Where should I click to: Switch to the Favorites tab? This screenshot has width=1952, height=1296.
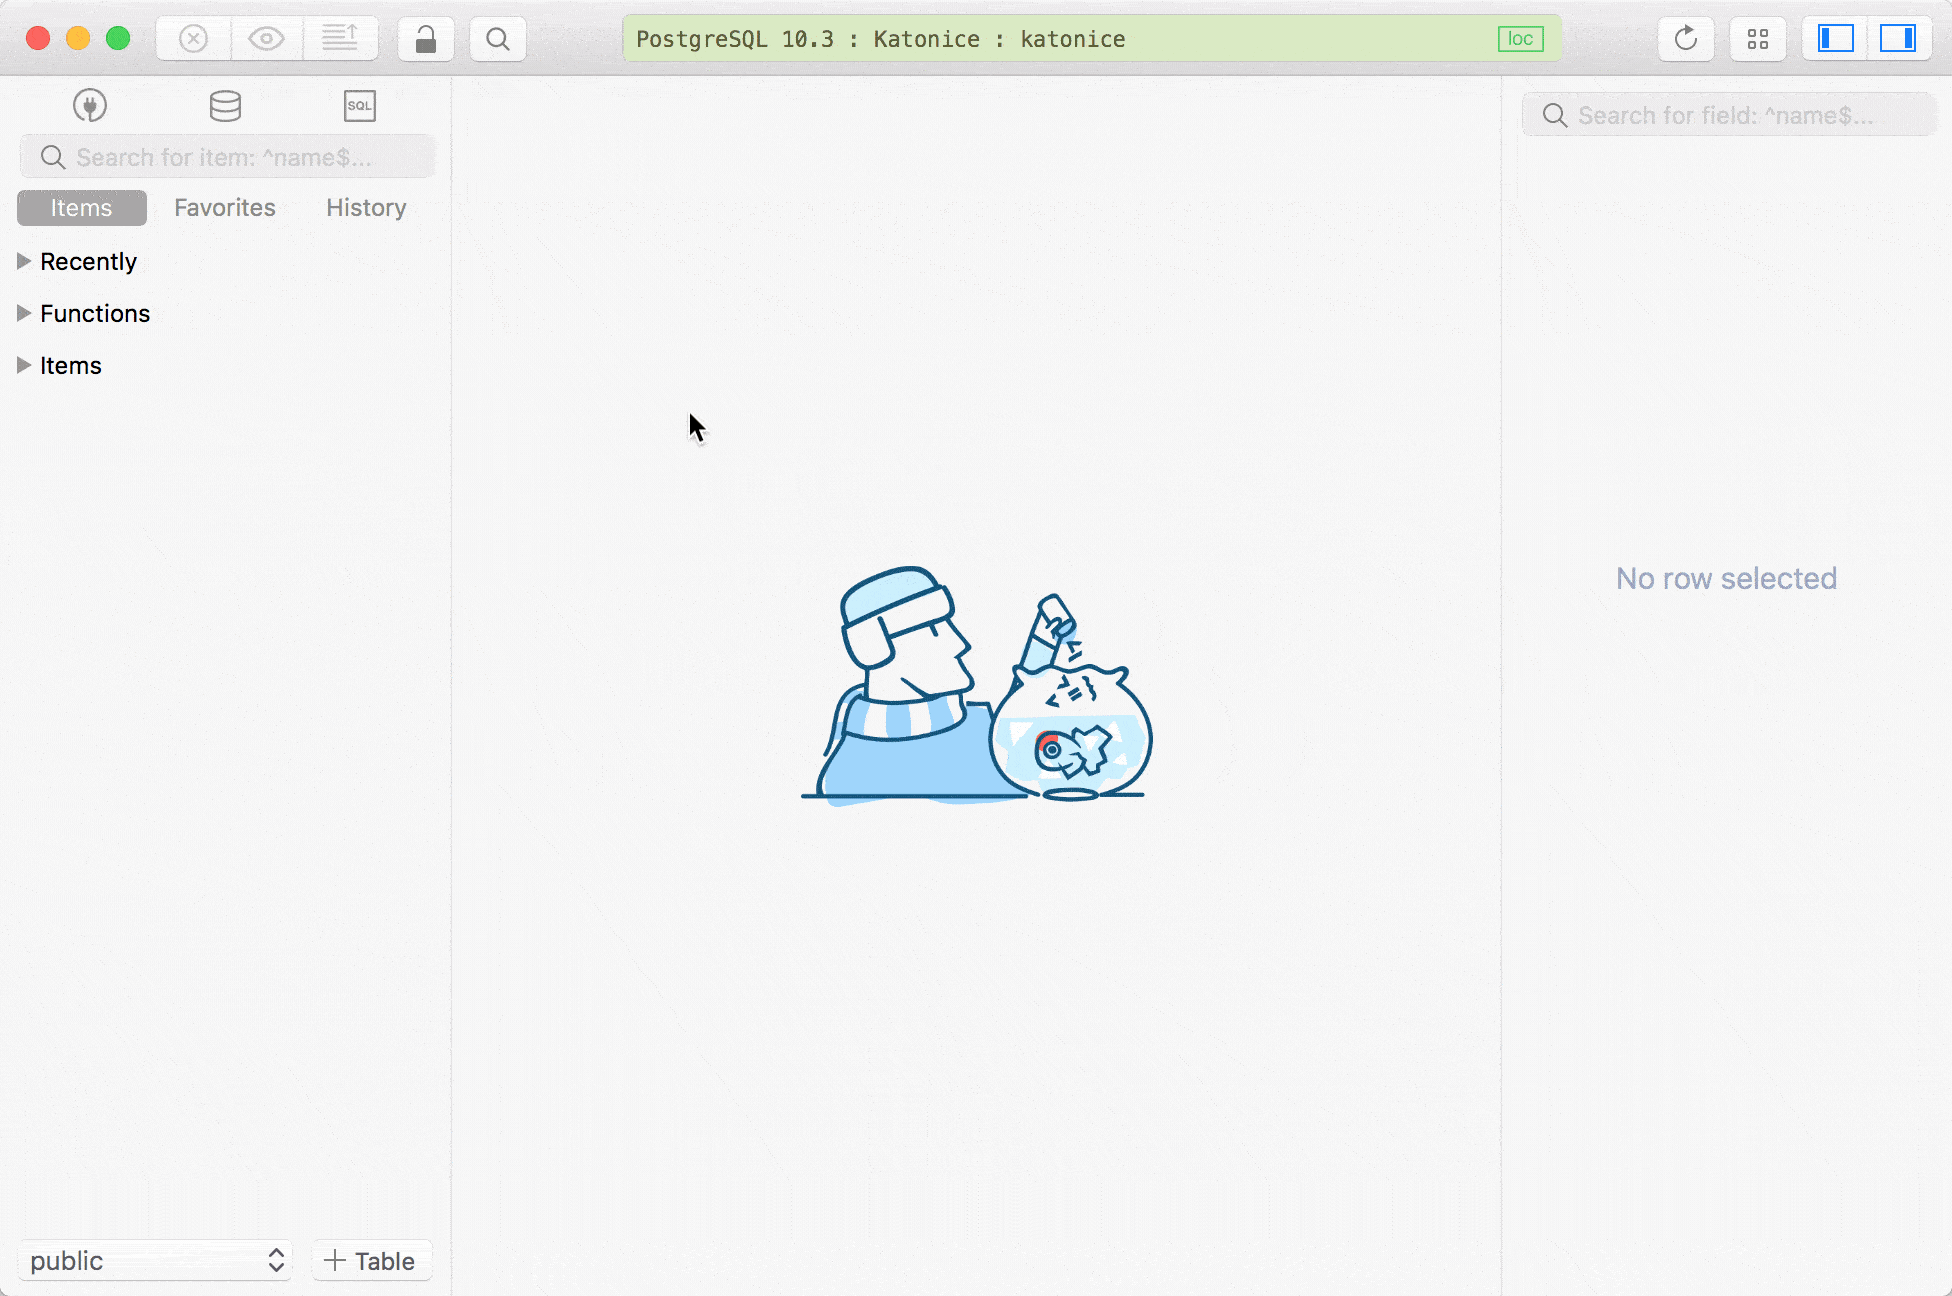[224, 207]
